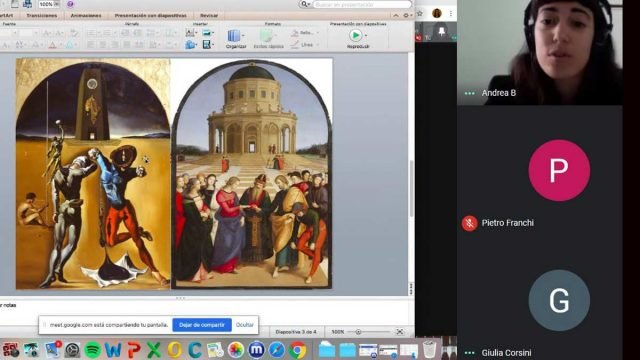The height and width of the screenshot is (360, 640).
Task: Click Andrea B's video tile
Action: point(540,53)
